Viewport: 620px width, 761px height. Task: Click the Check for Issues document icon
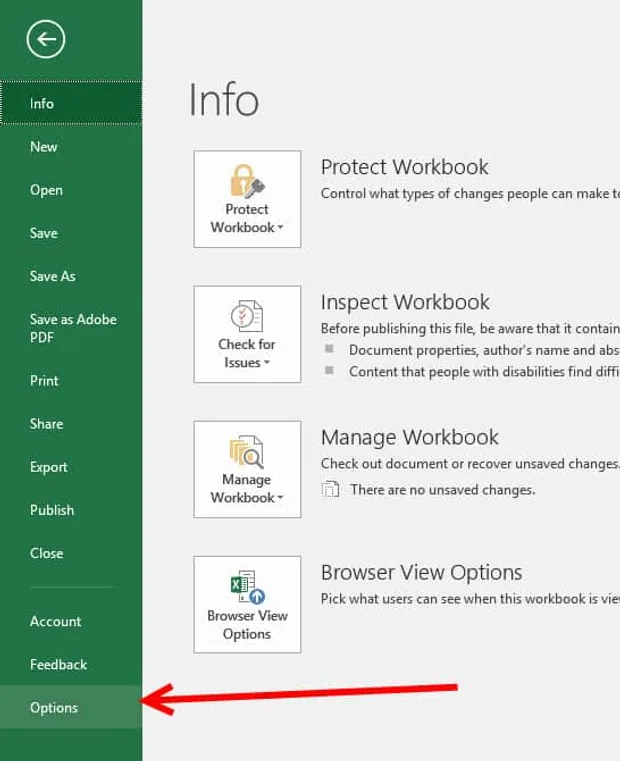(x=247, y=315)
